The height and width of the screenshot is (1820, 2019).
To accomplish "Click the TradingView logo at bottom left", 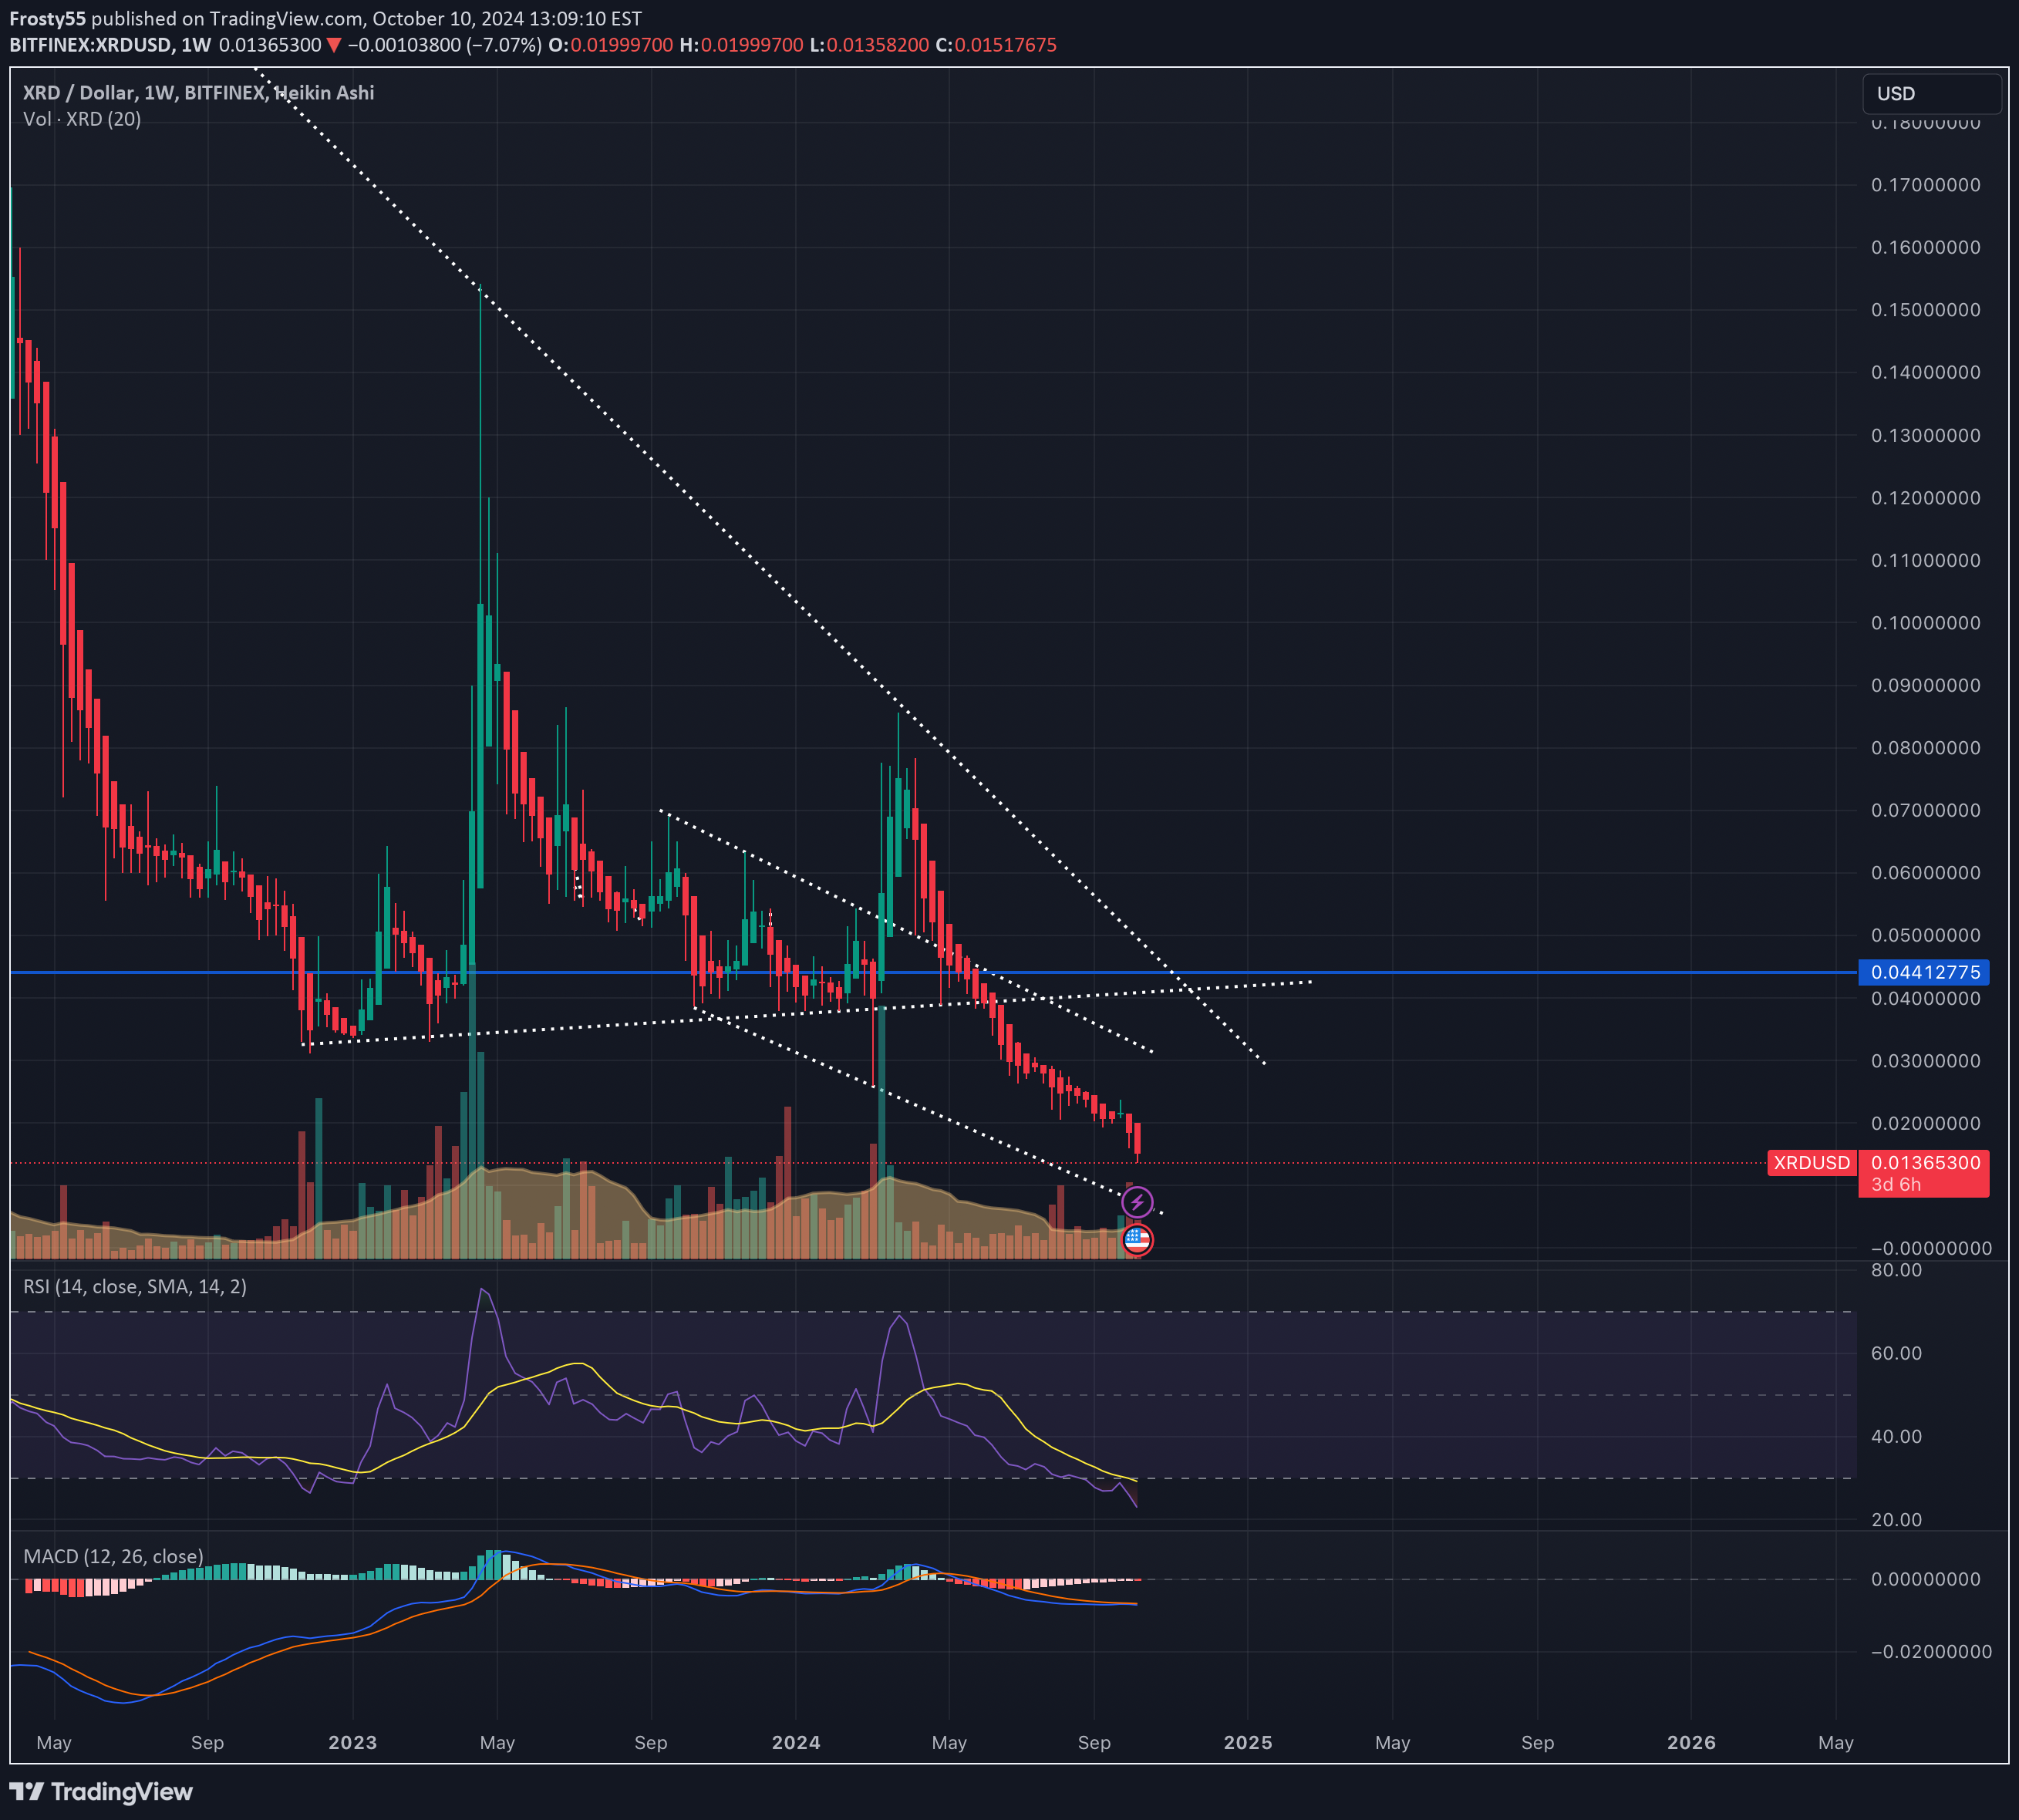I will point(101,1791).
